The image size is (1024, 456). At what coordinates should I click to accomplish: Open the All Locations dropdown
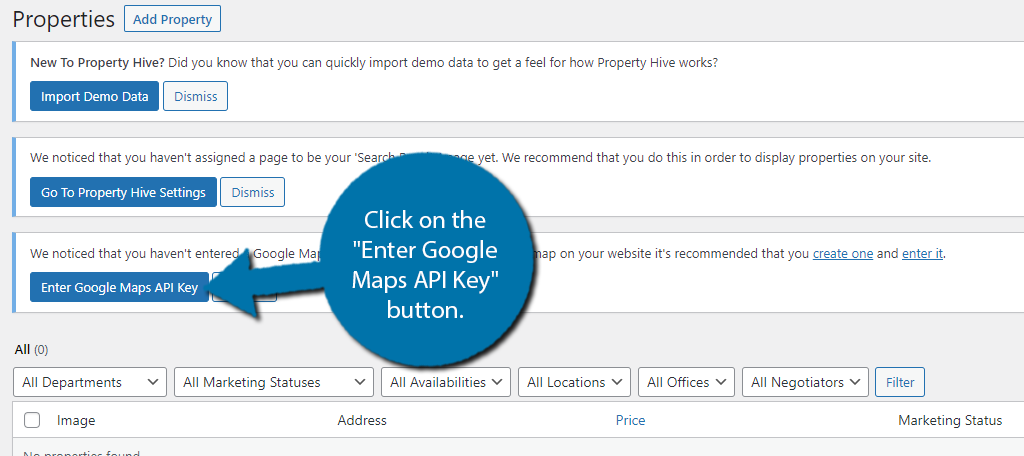(574, 382)
